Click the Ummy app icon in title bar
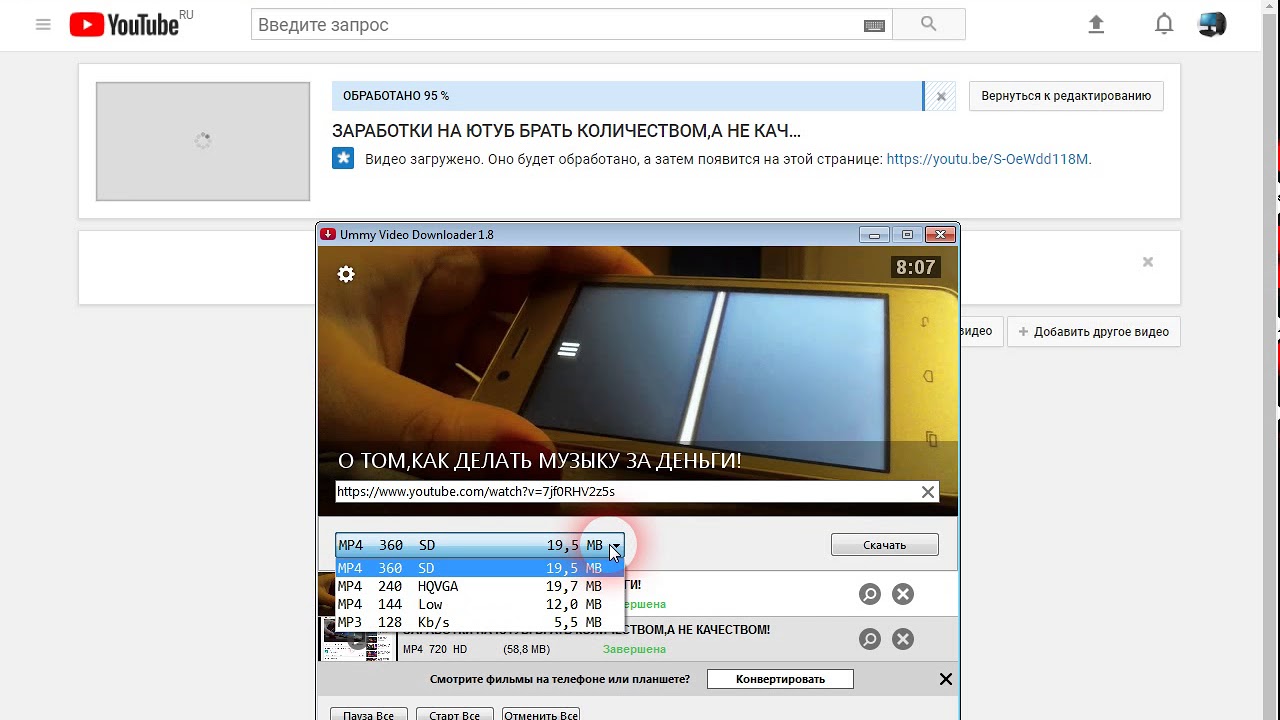Viewport: 1280px width, 720px height. (x=328, y=235)
